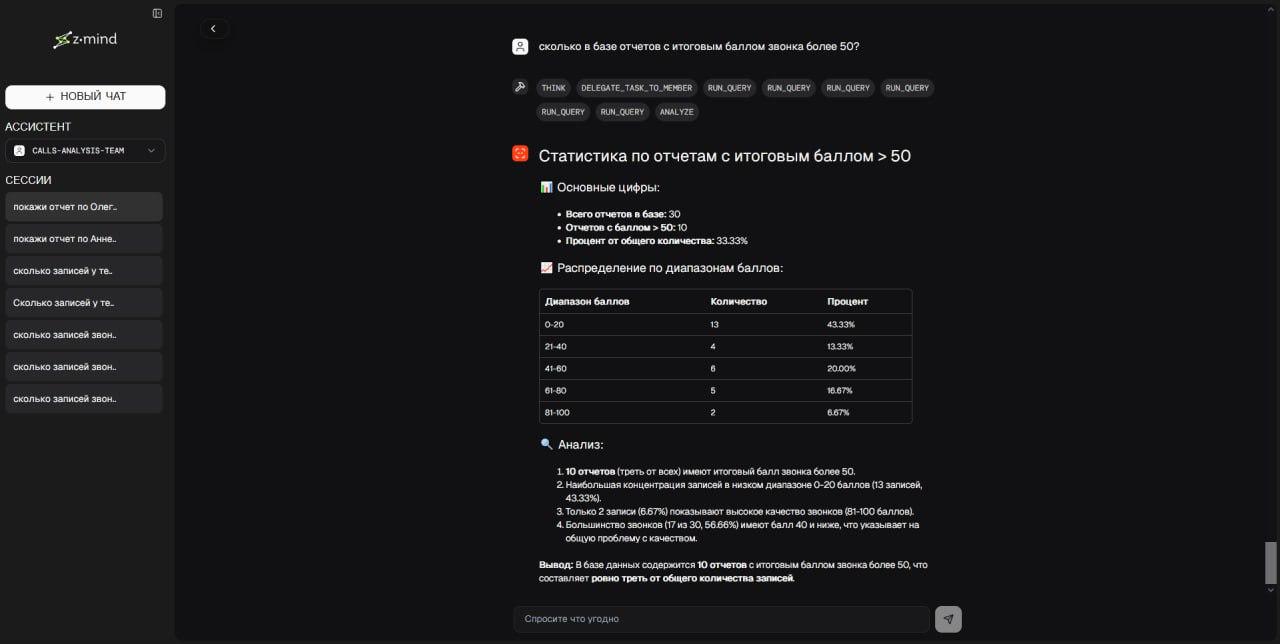
Task: Open last session "сколько записей звон.."
Action: [x=84, y=399]
